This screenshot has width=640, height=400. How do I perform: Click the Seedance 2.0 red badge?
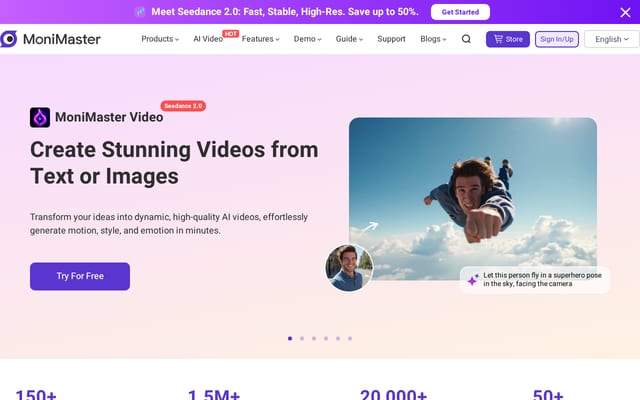[x=183, y=106]
